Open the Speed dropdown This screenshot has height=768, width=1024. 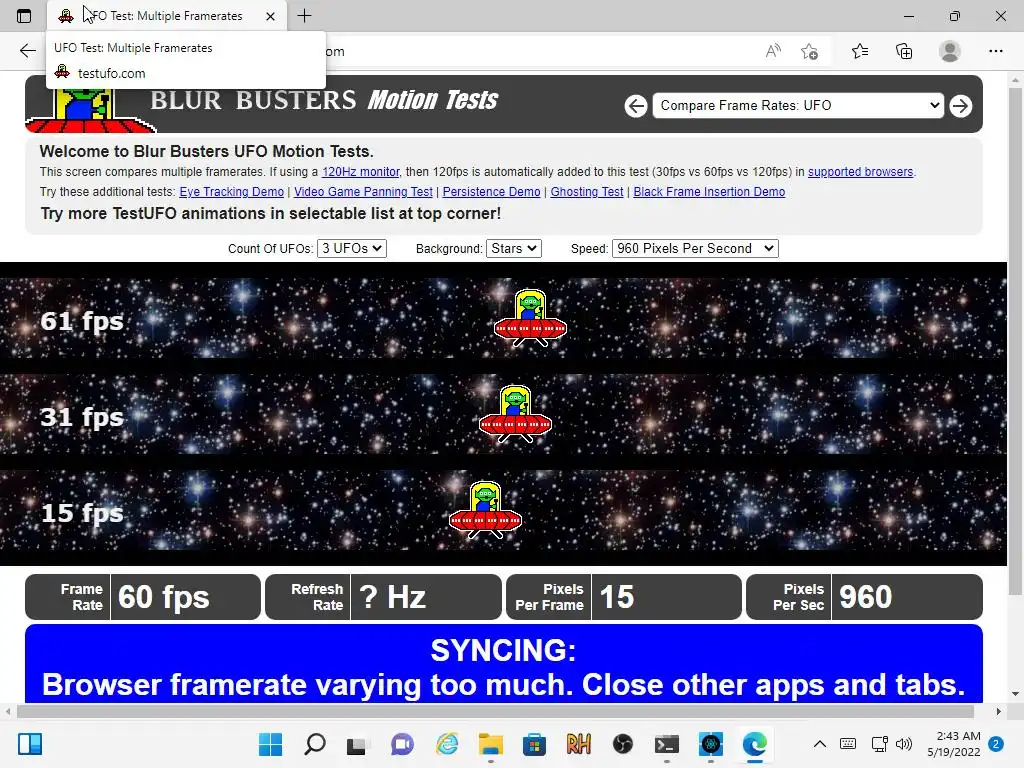pos(695,248)
